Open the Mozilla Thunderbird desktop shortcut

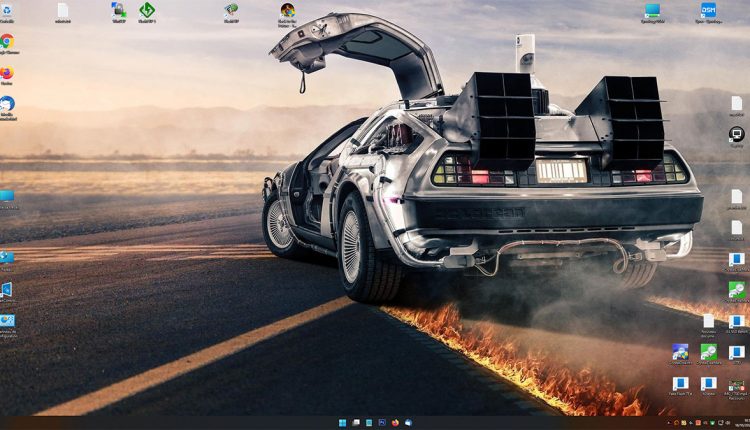tap(7, 104)
